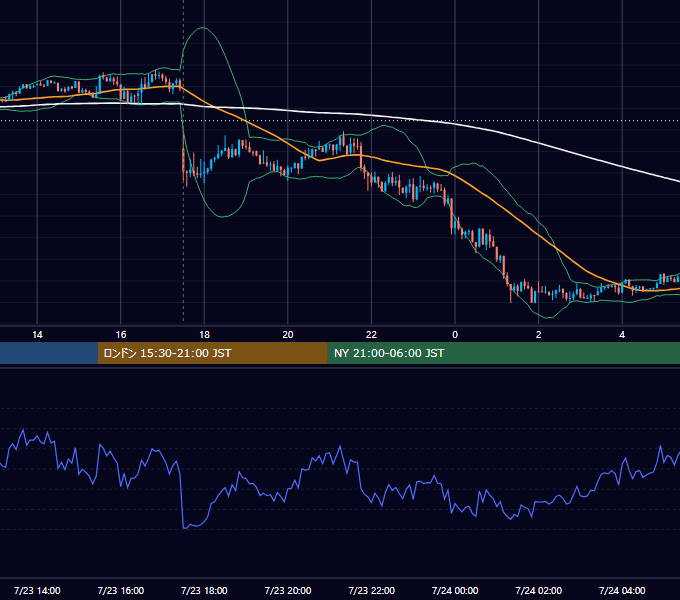Click the "7/23 20:00" date label
This screenshot has height=600, width=680.
[x=288, y=590]
